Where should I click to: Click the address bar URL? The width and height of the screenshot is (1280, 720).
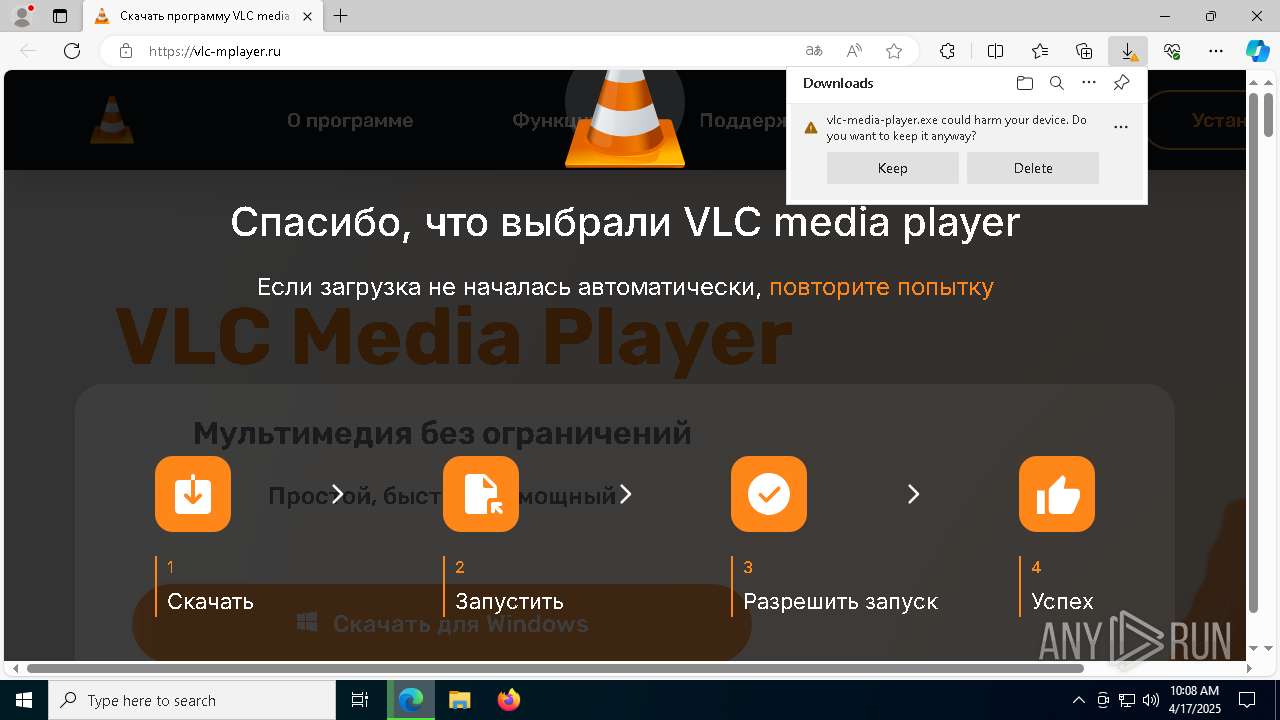[x=215, y=51]
